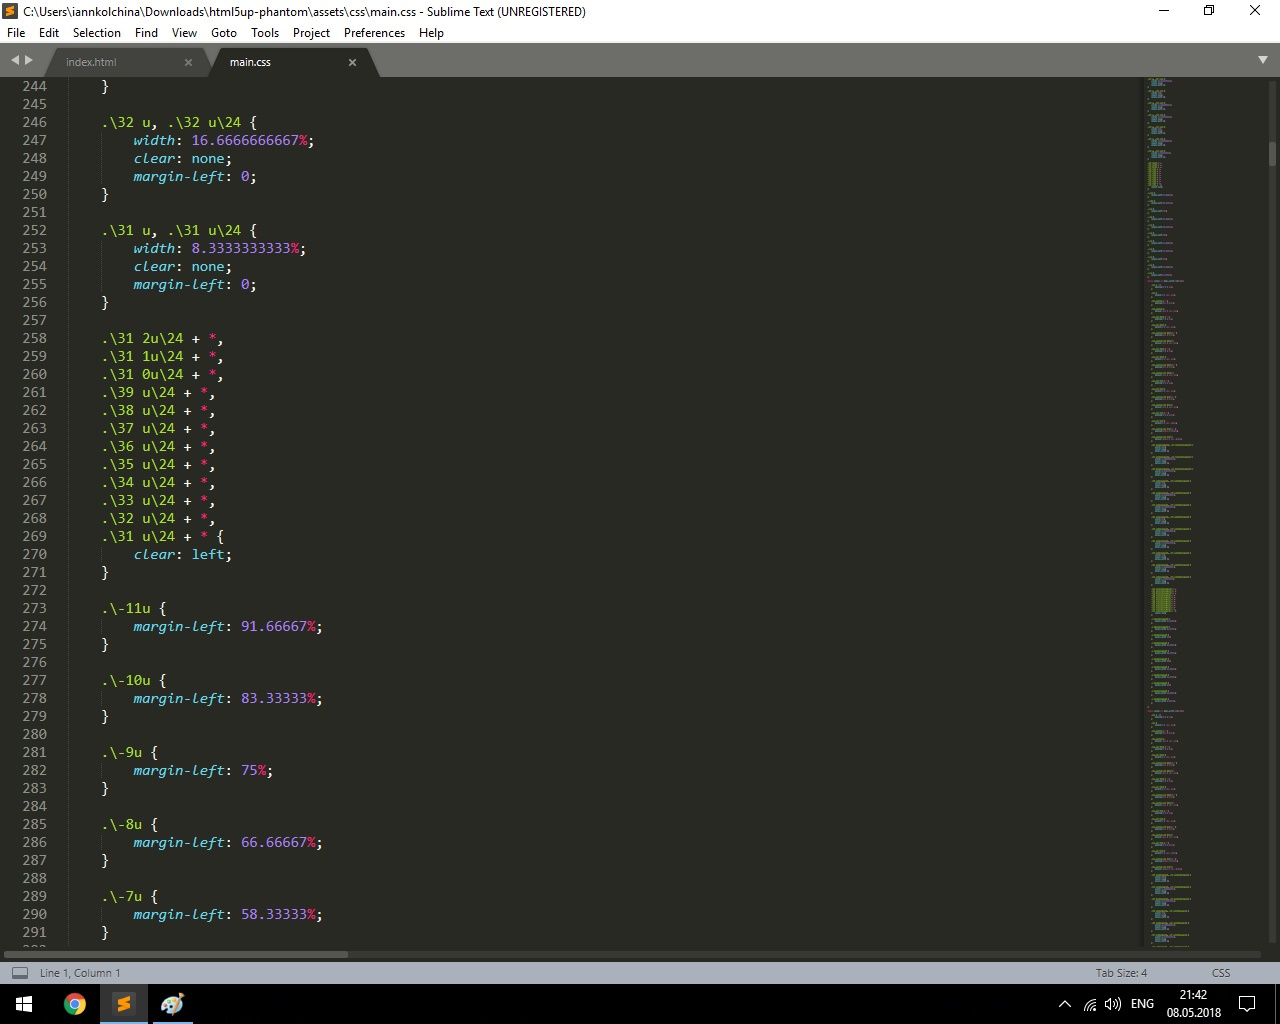Click Line 1, Column 1 status text
The image size is (1280, 1024).
coord(80,972)
